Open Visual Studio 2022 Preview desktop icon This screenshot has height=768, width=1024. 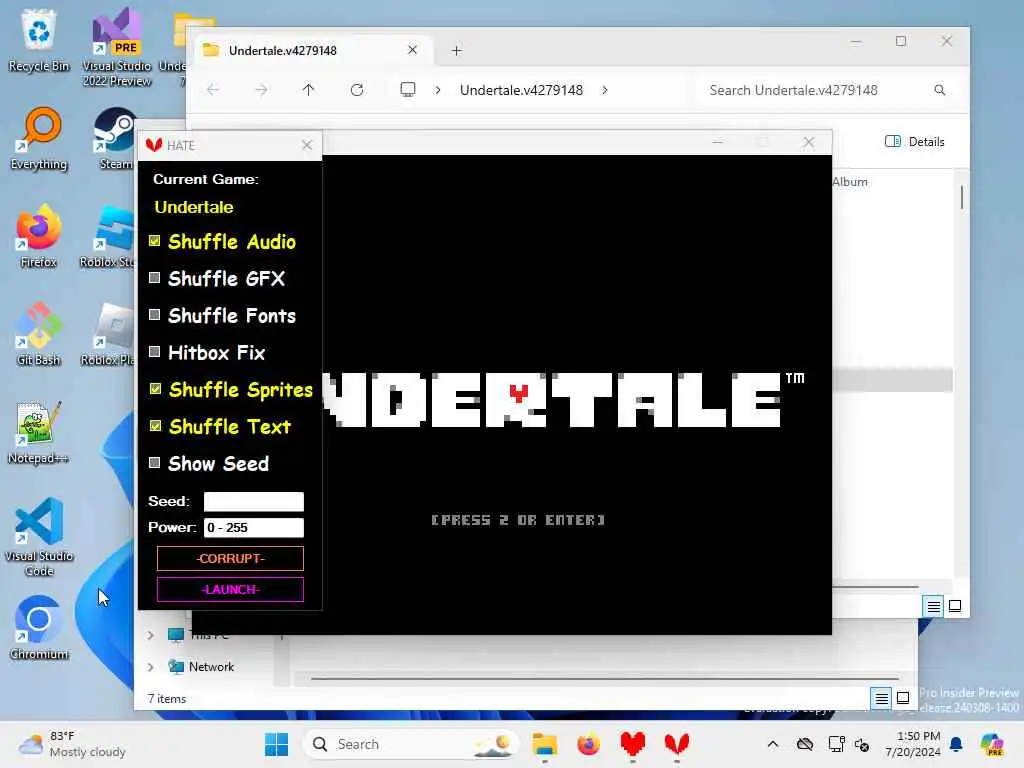117,47
